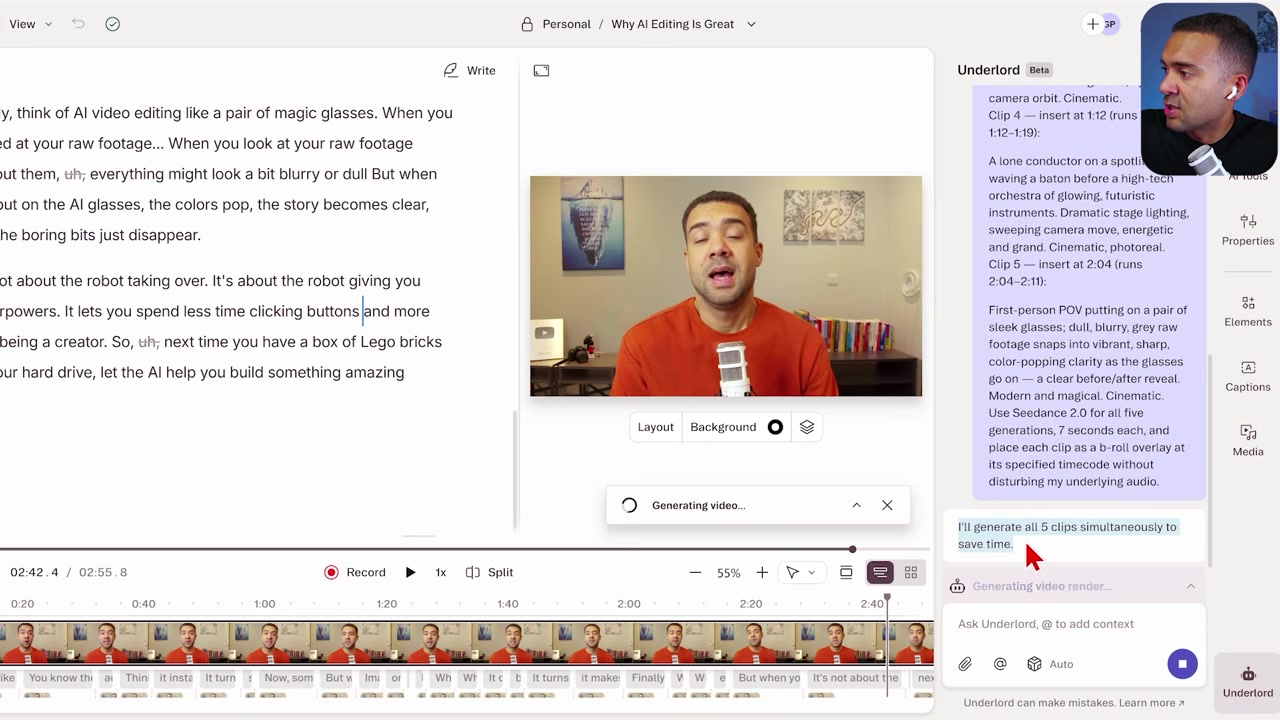Click the word 'buttons' in the script
The width and height of the screenshot is (1280, 720).
[333, 311]
